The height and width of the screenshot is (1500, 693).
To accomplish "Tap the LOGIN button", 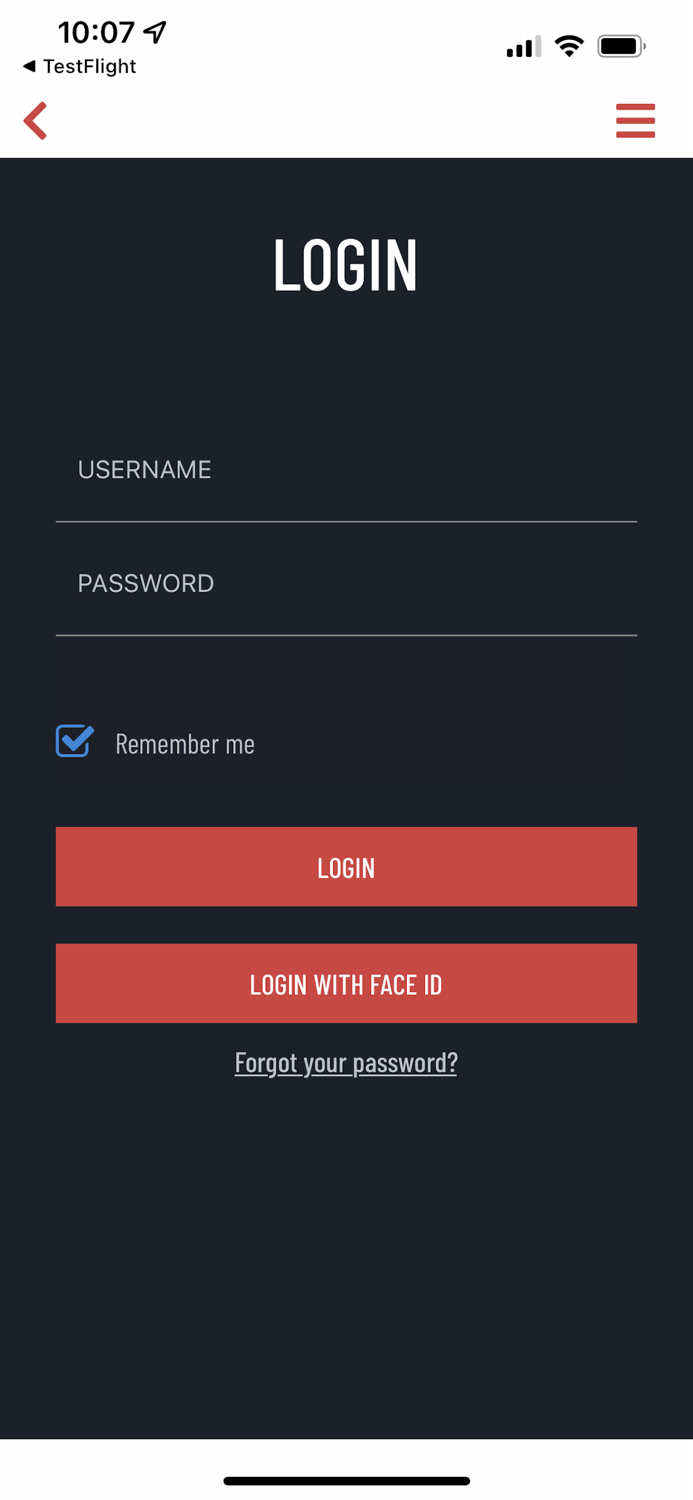I will [x=346, y=866].
